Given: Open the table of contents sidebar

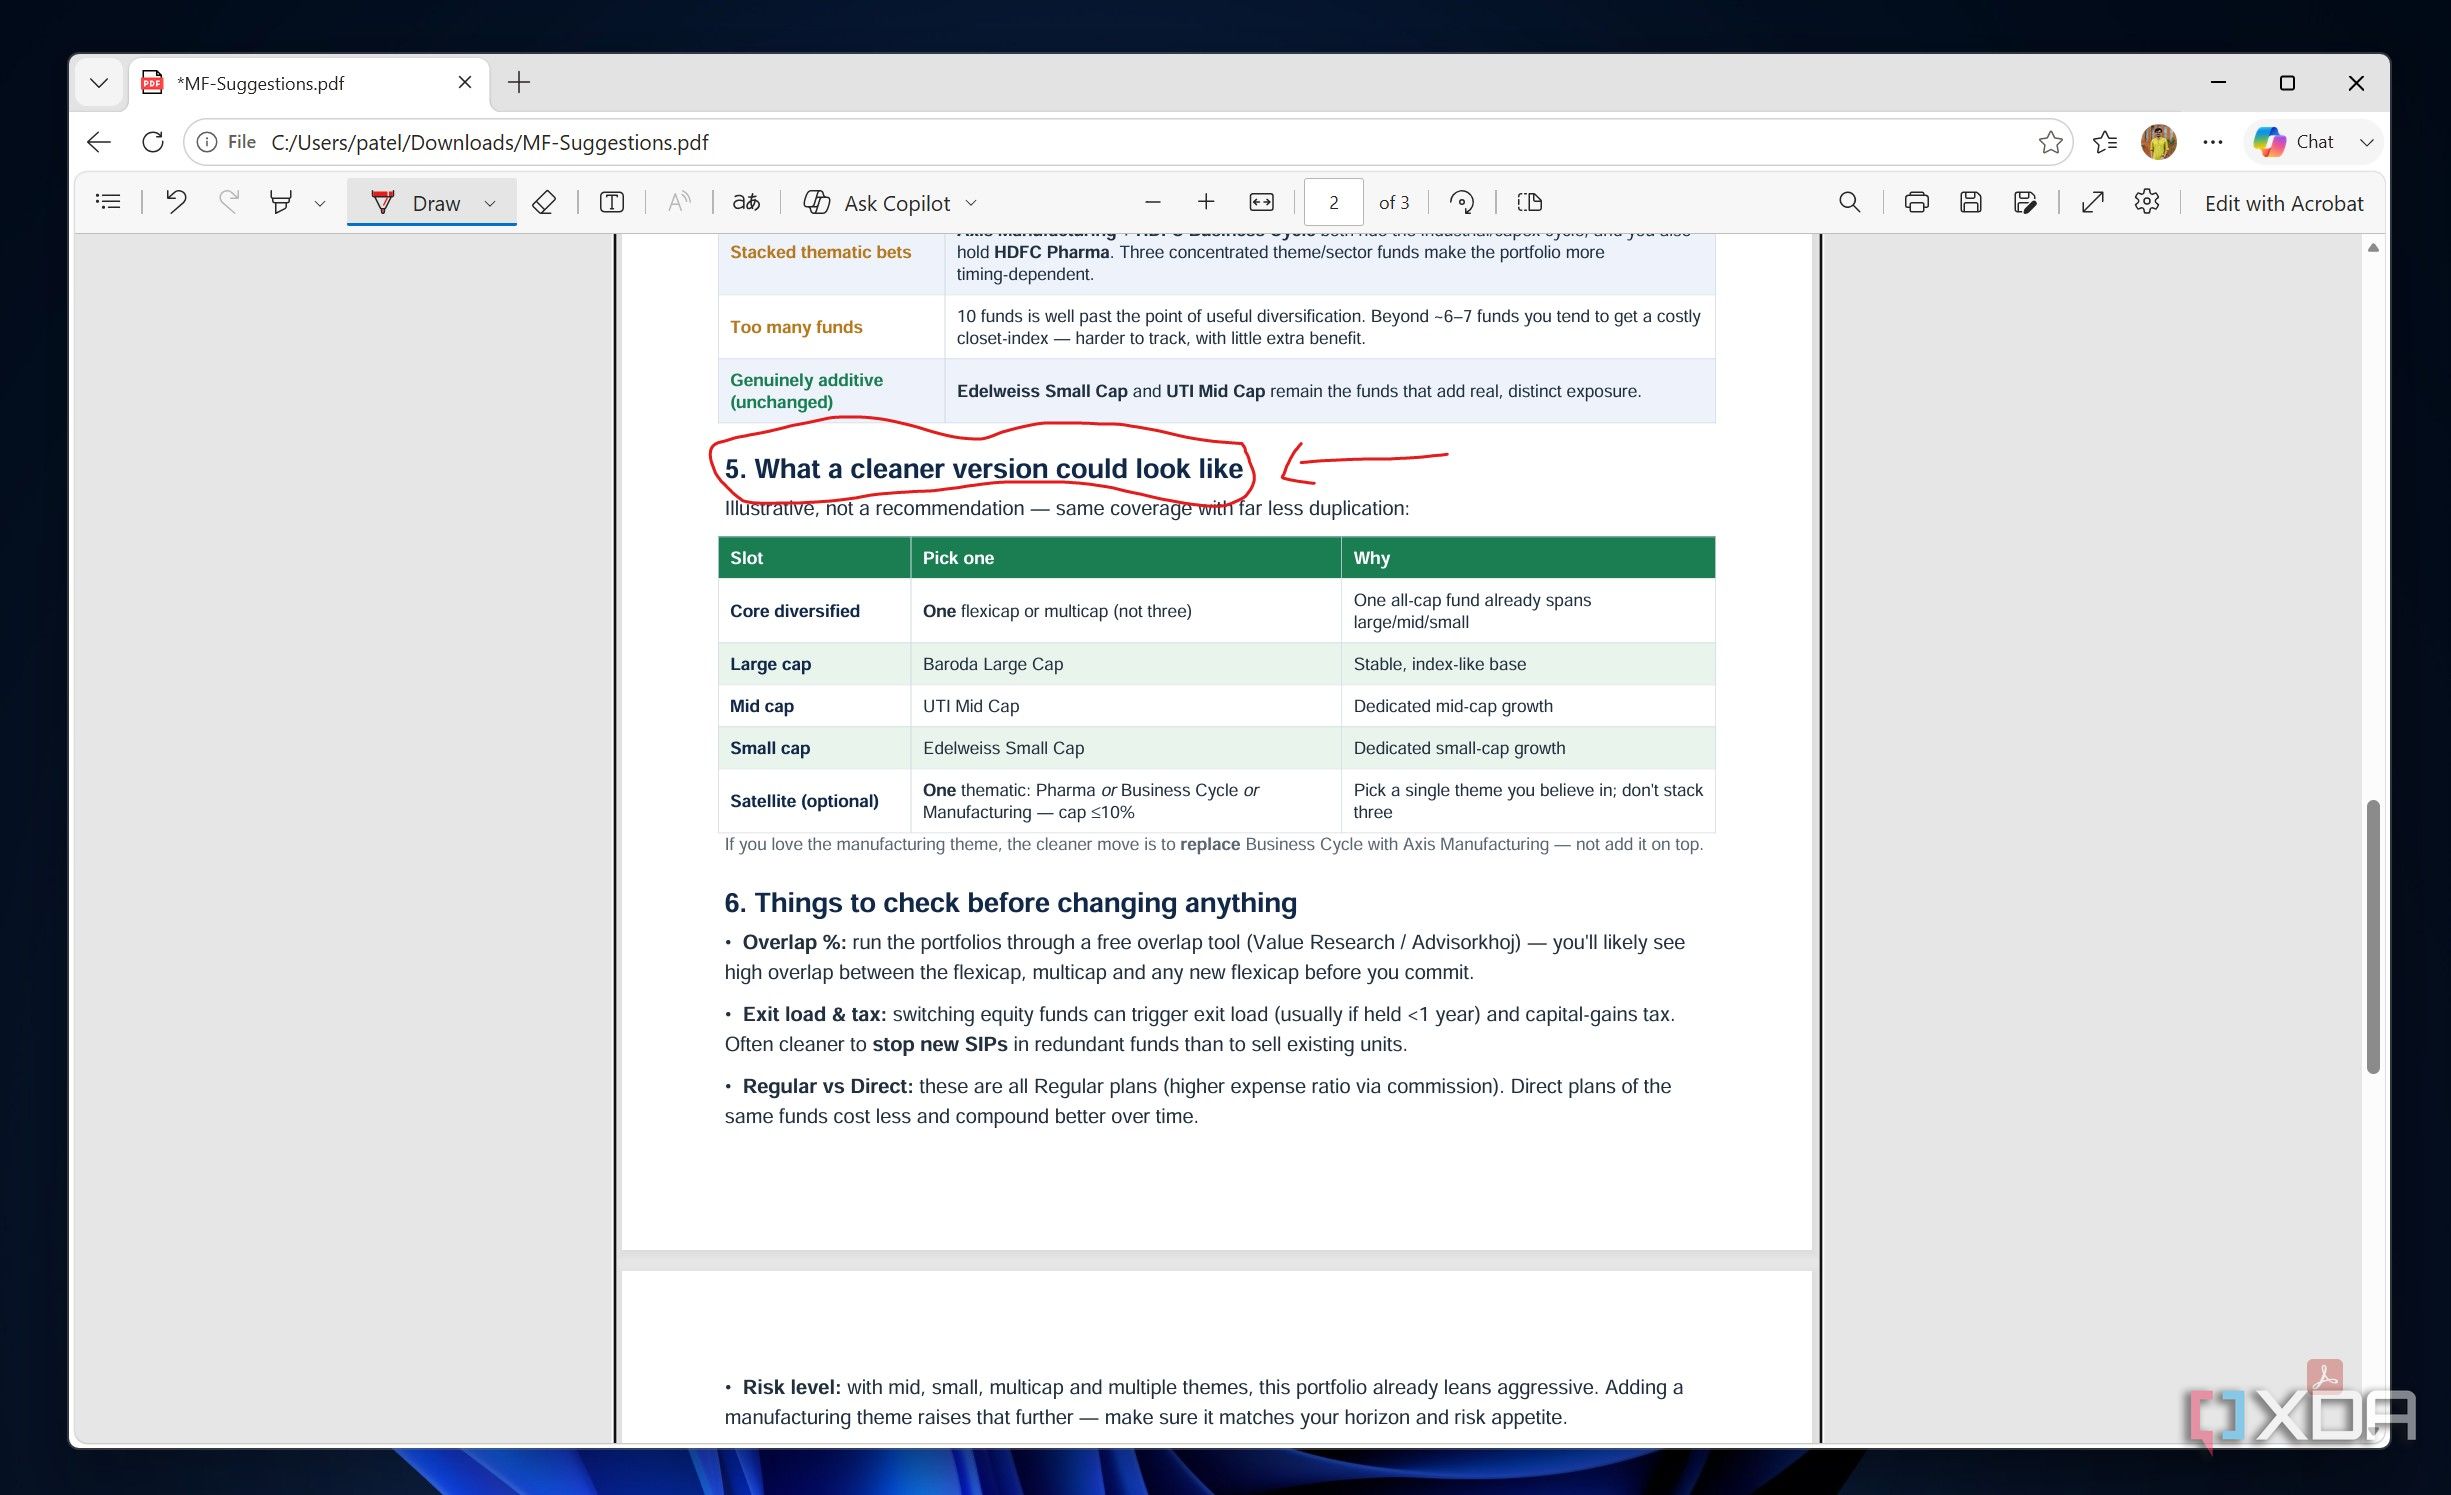Looking at the screenshot, I should (108, 203).
